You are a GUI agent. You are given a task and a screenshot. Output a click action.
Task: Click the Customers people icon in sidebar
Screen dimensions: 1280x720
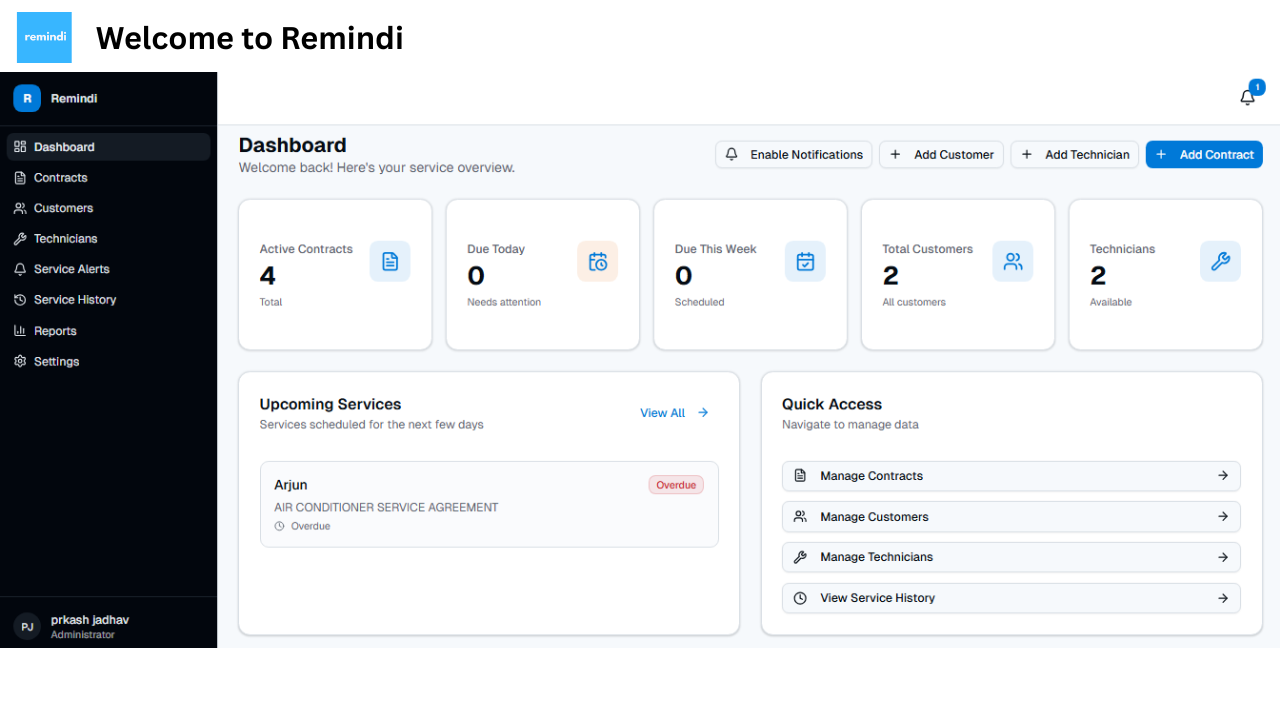[20, 208]
